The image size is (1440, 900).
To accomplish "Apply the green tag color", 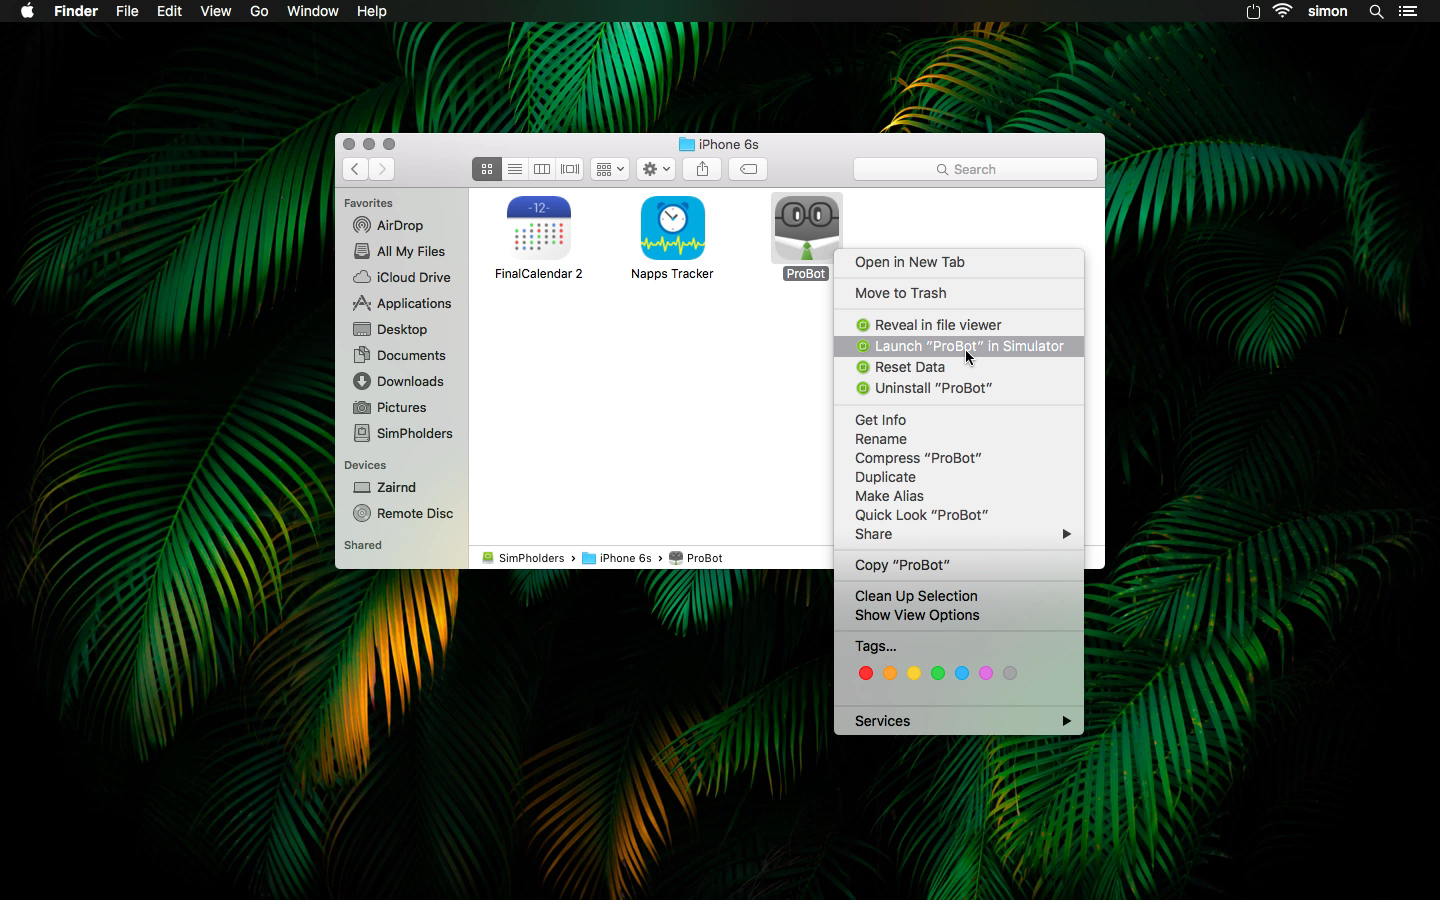I will [x=938, y=673].
